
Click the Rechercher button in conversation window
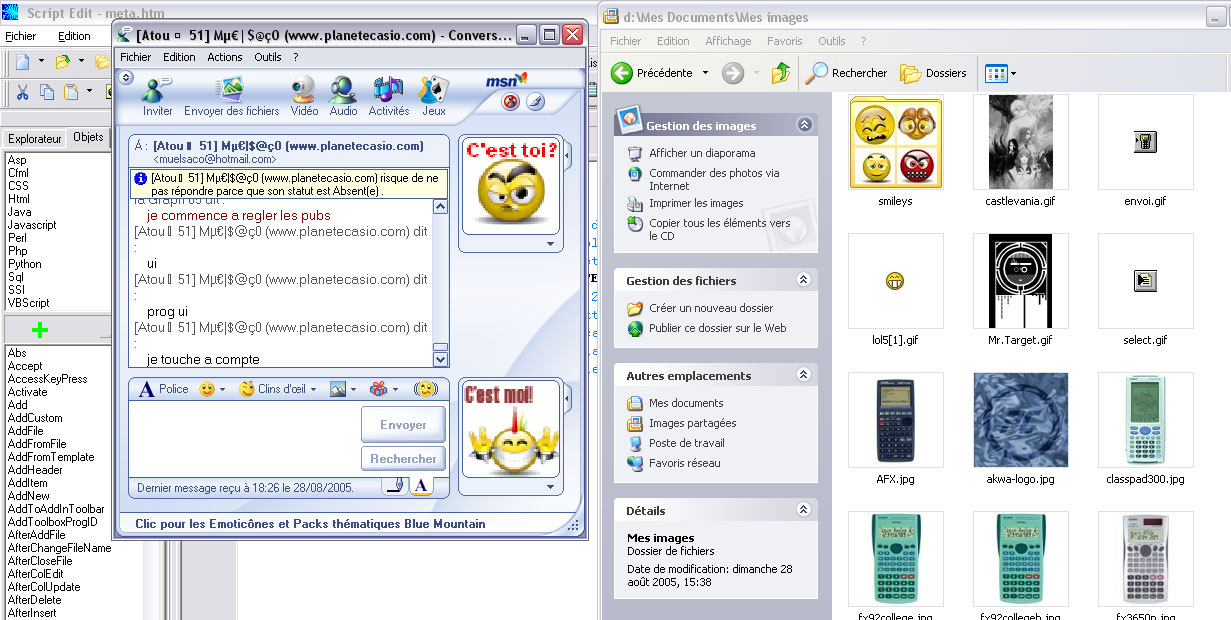(403, 459)
